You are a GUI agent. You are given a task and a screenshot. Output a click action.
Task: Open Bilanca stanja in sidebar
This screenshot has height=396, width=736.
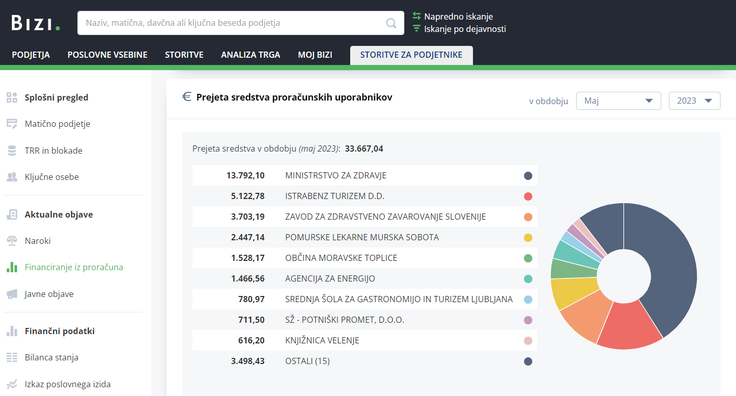(x=51, y=358)
